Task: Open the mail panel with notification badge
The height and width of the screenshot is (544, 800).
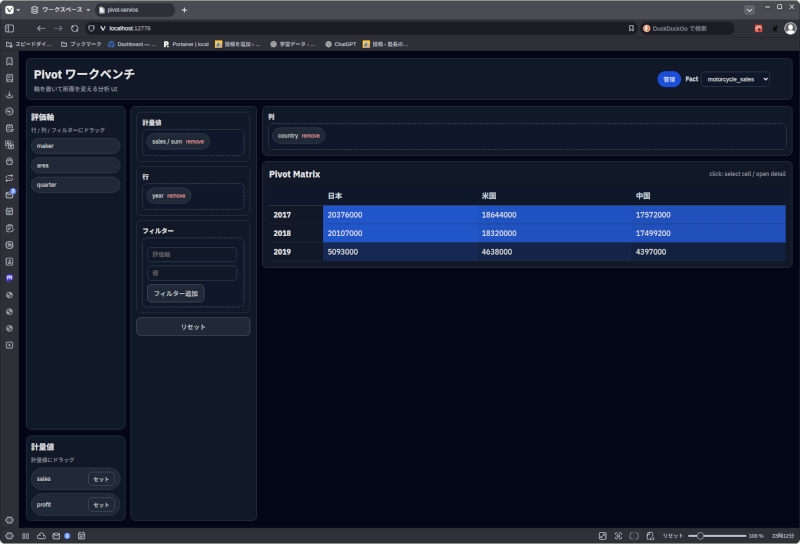Action: point(9,194)
